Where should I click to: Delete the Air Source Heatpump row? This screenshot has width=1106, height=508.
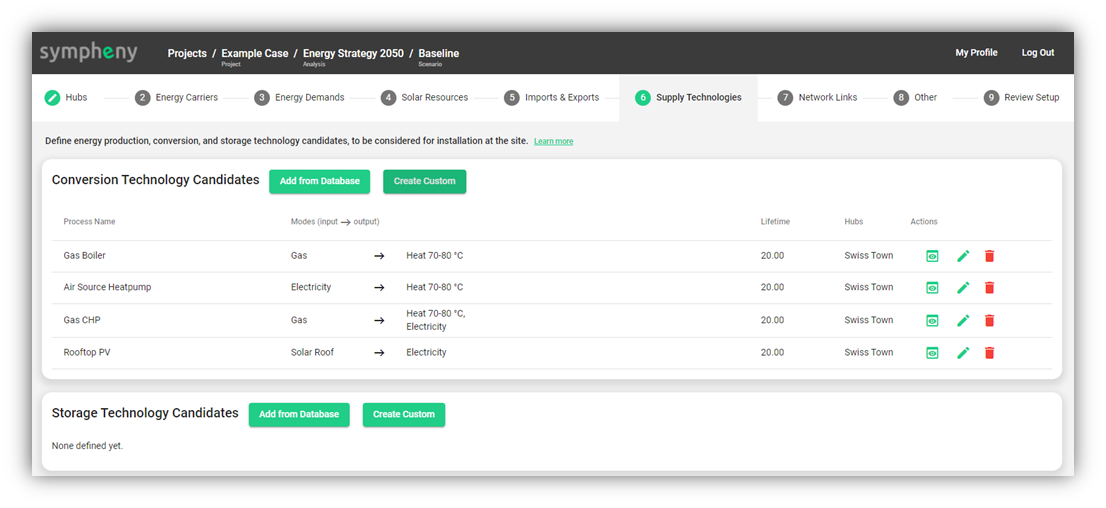click(x=989, y=288)
